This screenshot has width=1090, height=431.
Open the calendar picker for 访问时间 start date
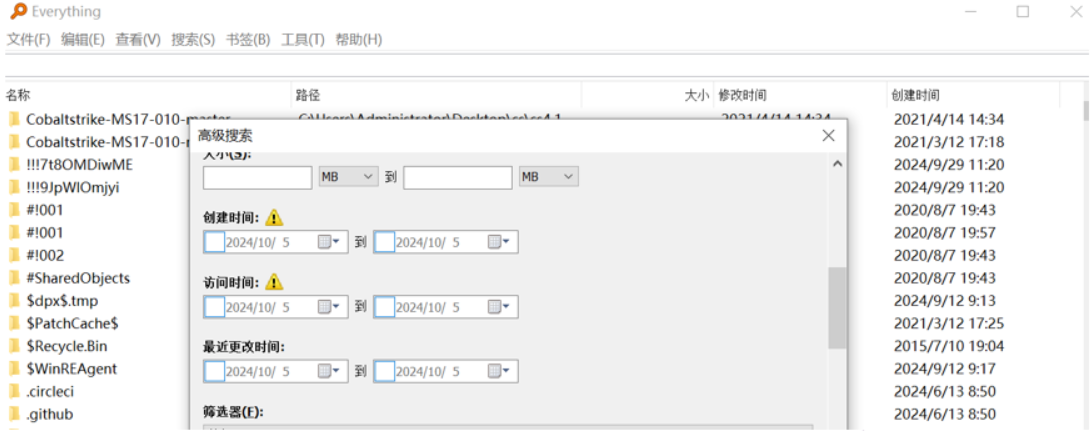[x=329, y=307]
